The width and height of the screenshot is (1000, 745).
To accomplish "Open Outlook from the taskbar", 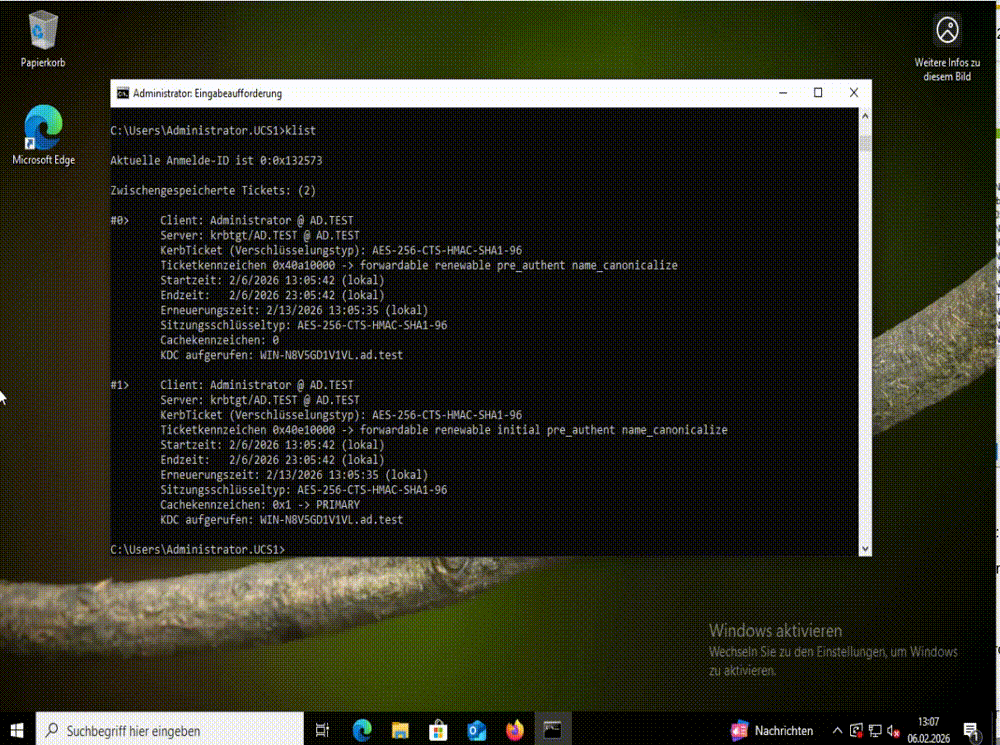I will (476, 729).
